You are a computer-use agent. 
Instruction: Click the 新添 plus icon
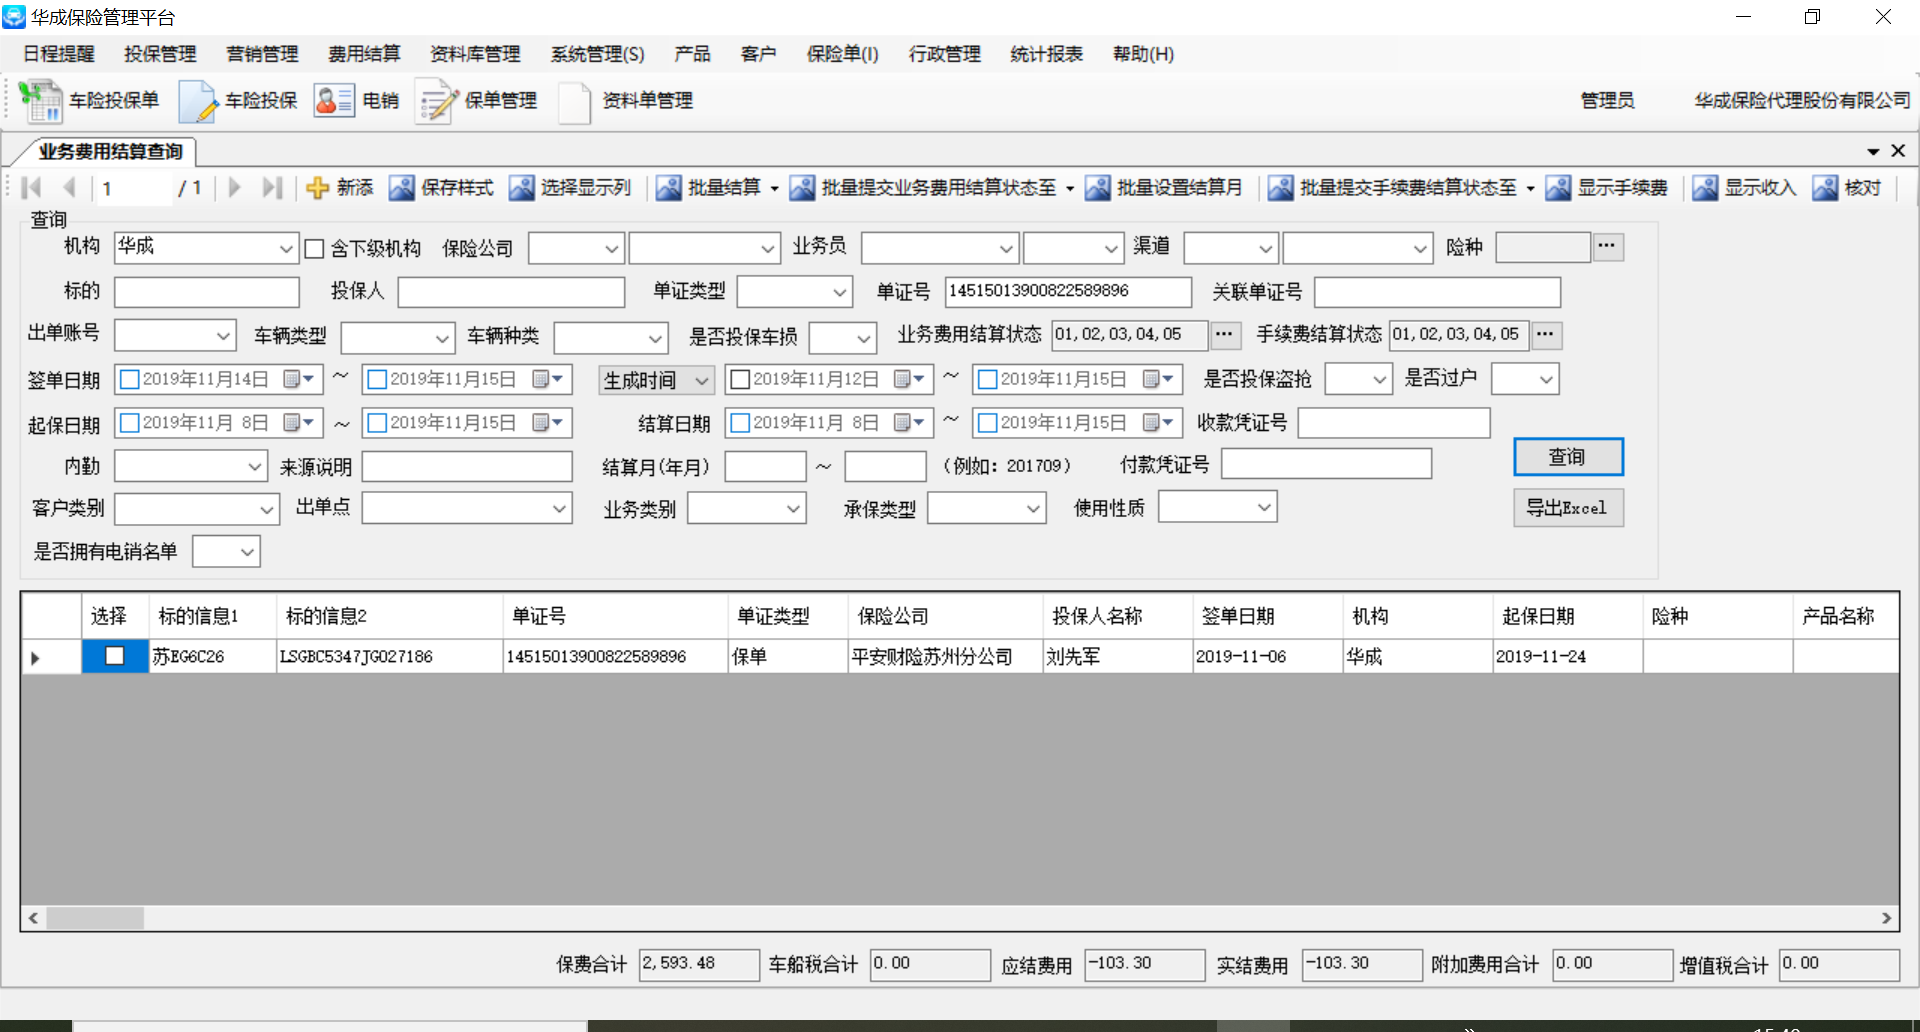click(x=318, y=188)
